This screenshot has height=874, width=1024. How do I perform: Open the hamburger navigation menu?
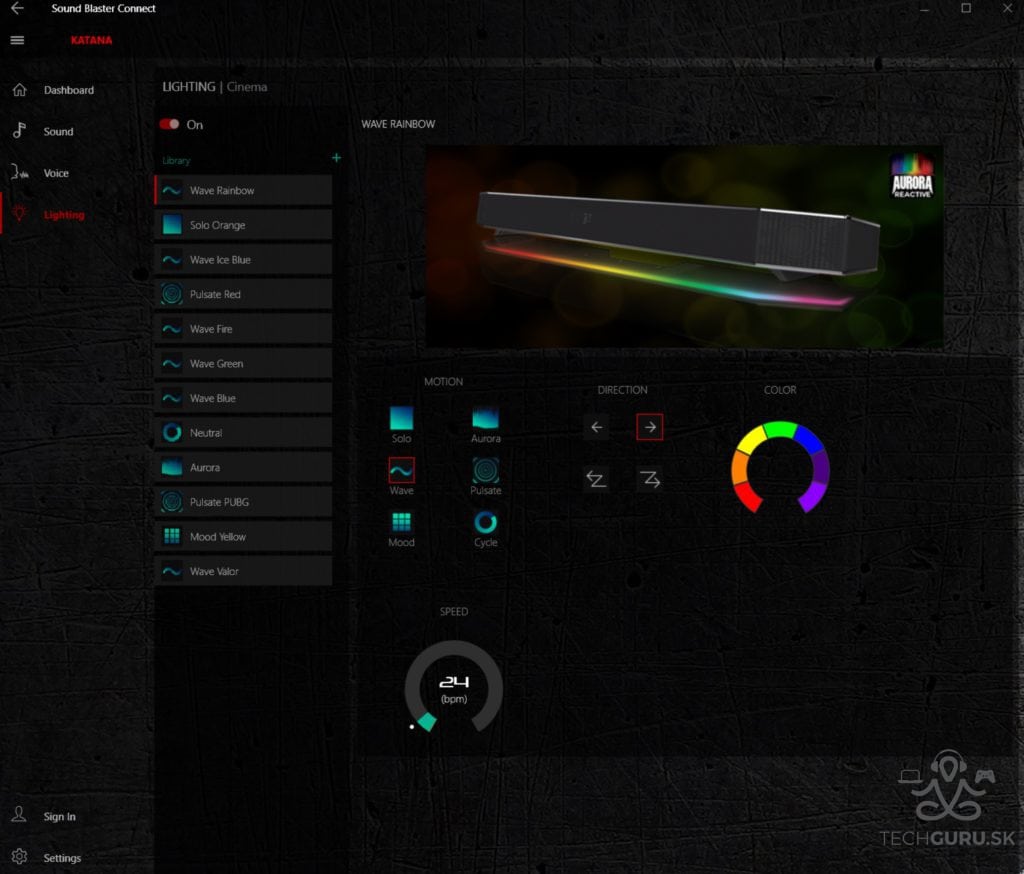click(x=18, y=40)
